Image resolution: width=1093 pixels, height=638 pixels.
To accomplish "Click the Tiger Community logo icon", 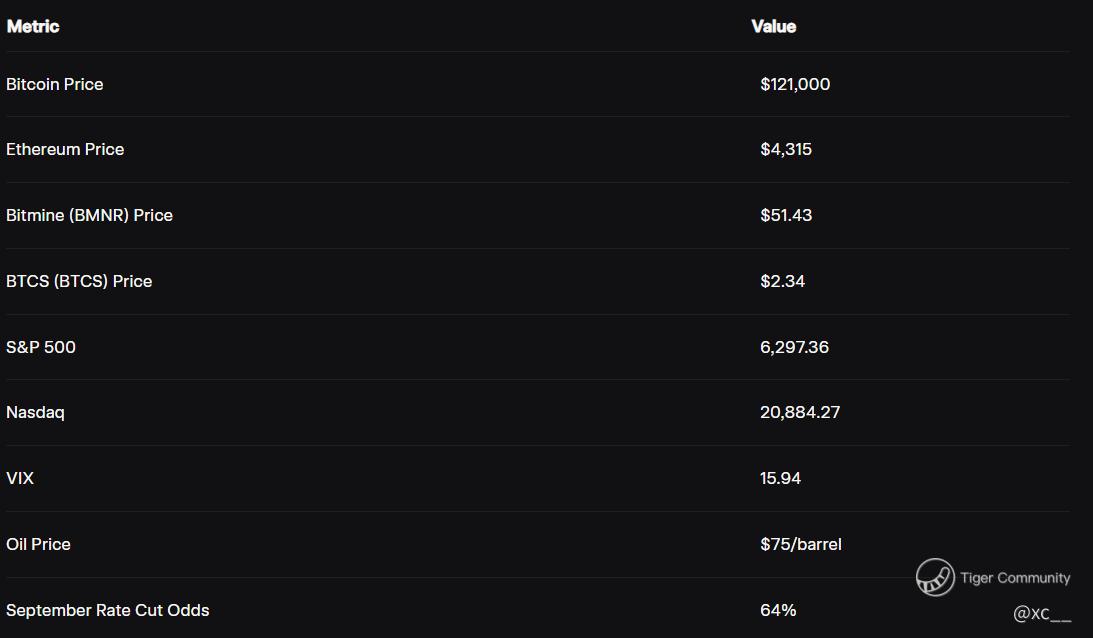I will click(x=935, y=577).
